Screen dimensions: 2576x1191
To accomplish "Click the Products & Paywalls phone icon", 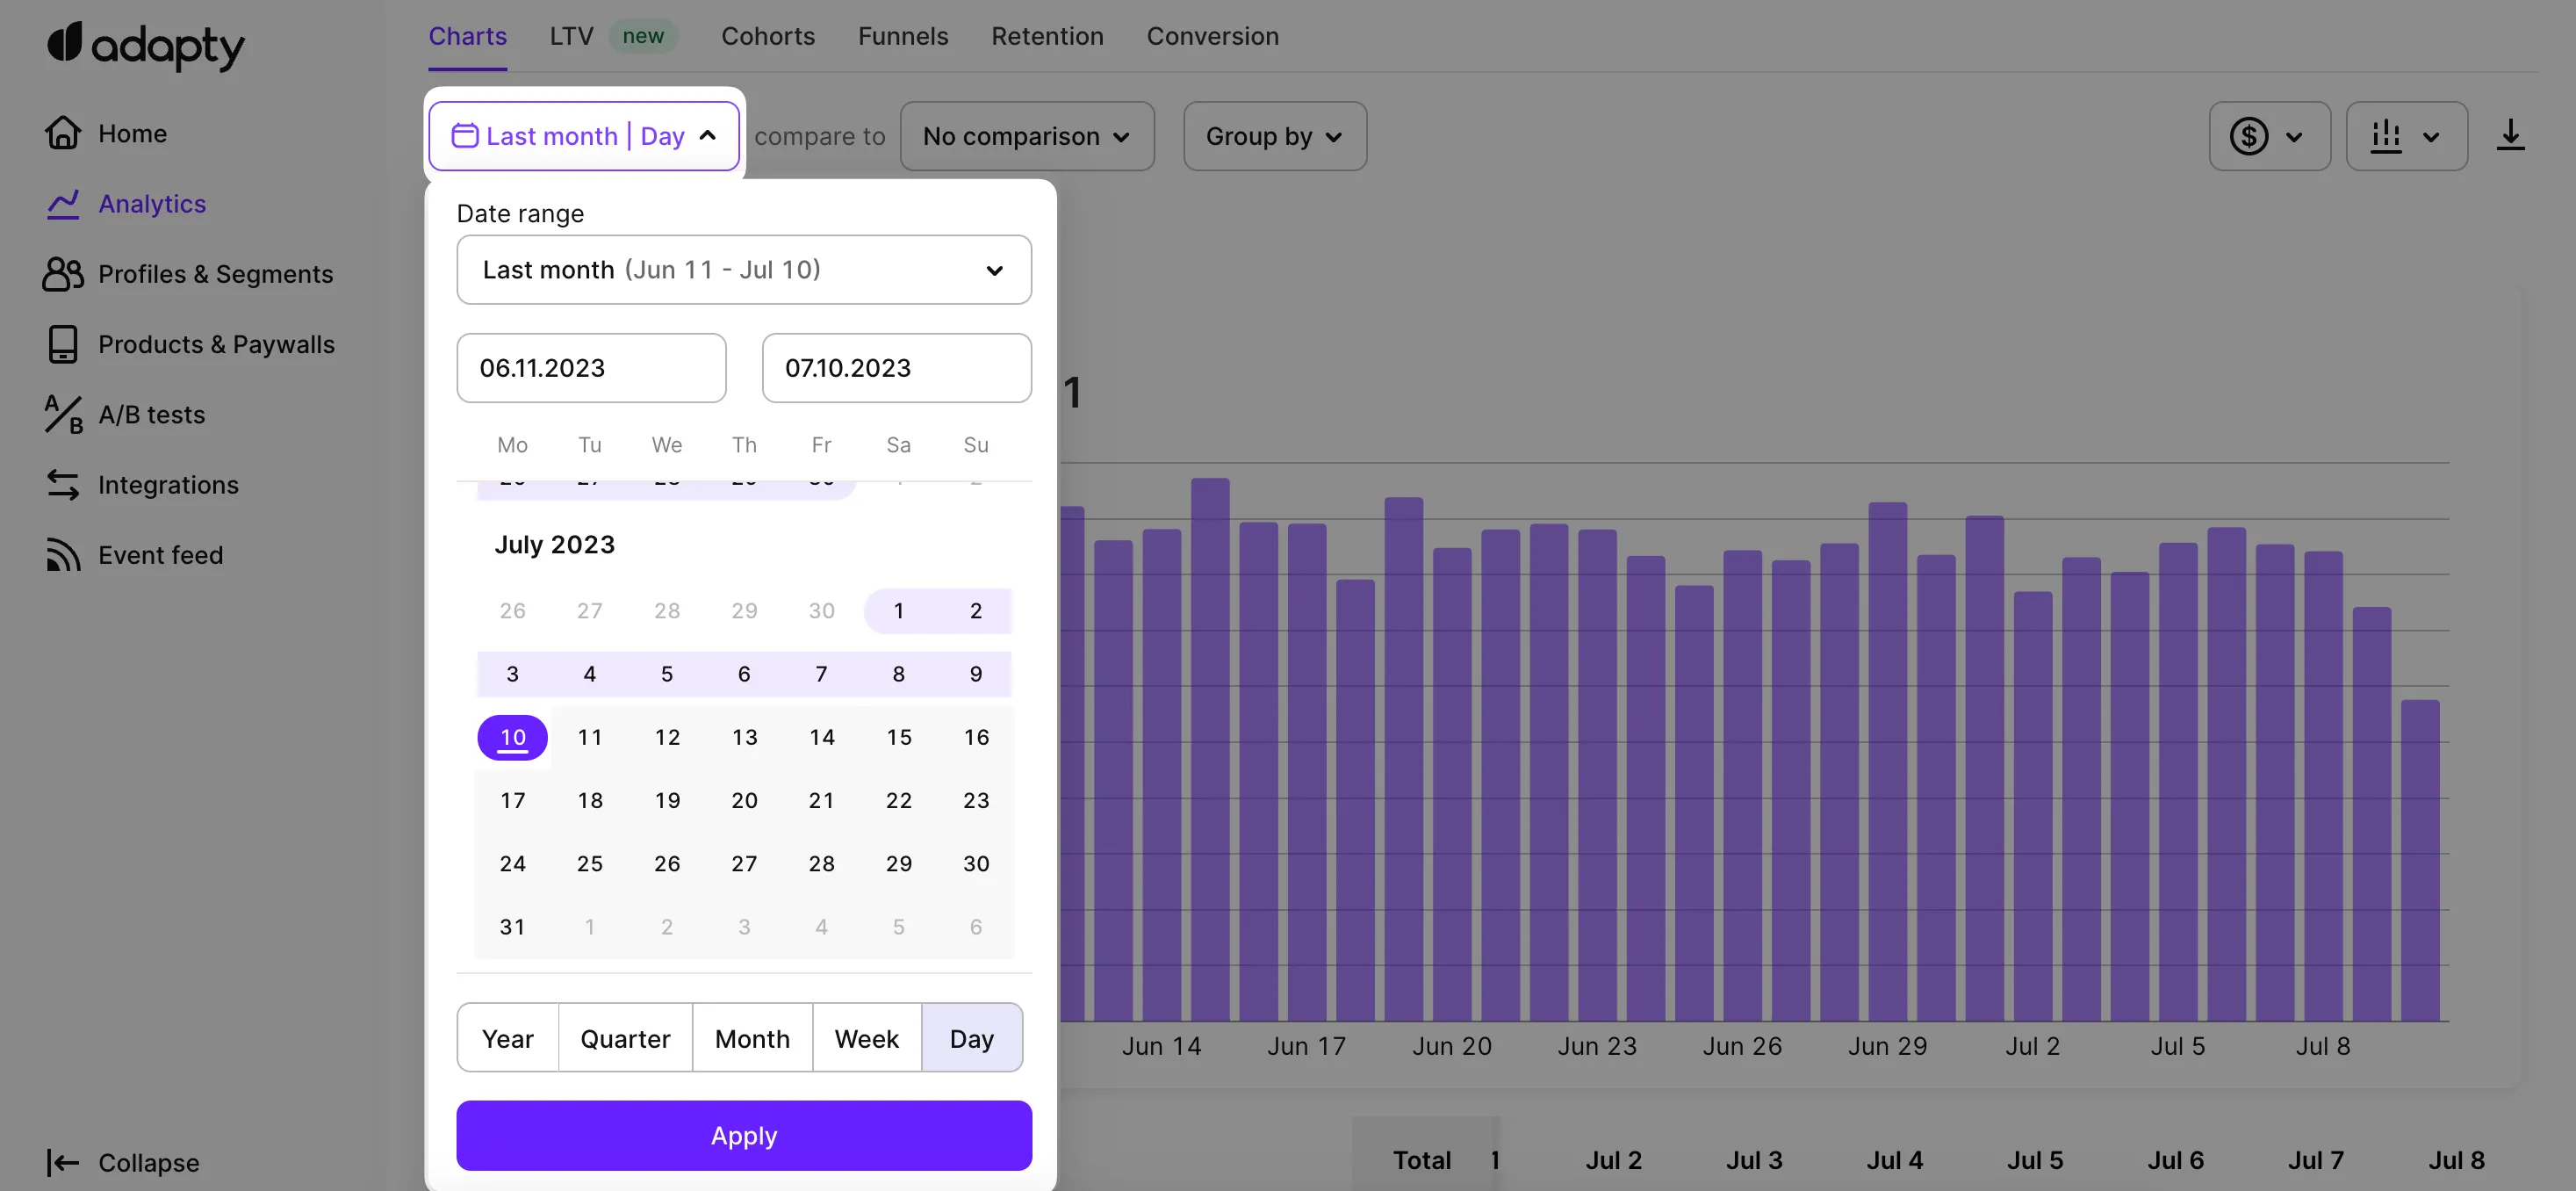I will tap(63, 344).
